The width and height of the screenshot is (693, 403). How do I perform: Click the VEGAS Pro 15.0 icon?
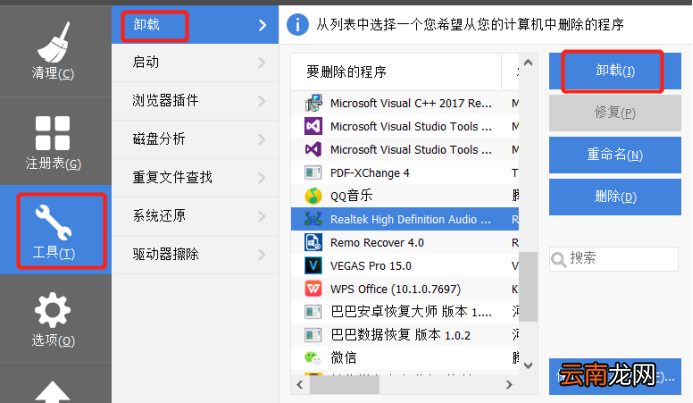tap(313, 266)
